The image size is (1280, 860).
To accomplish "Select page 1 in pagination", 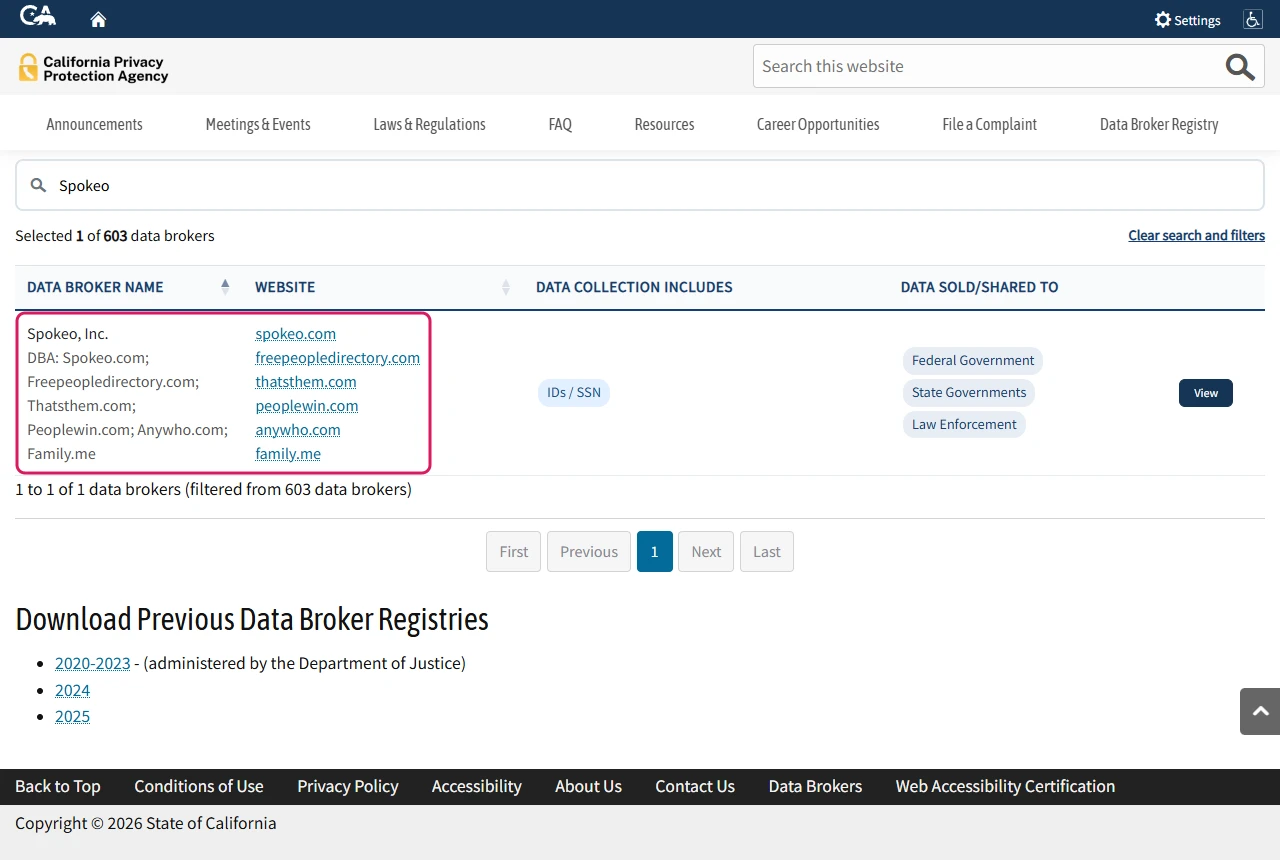I will pos(655,552).
